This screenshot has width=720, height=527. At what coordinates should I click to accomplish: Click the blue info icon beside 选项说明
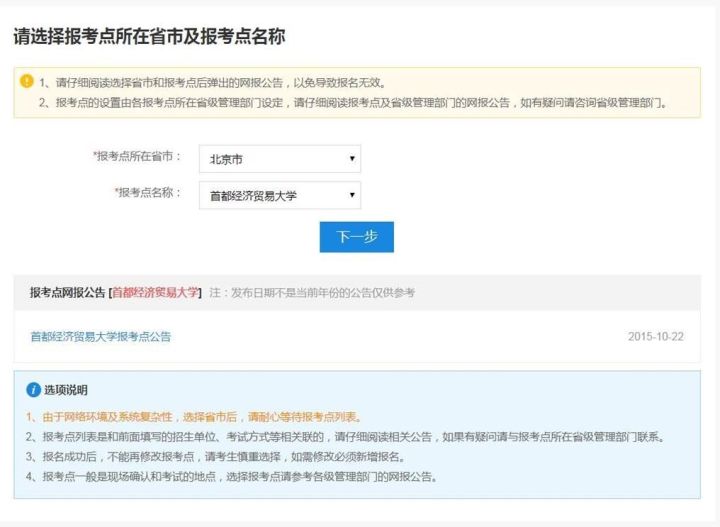click(33, 389)
